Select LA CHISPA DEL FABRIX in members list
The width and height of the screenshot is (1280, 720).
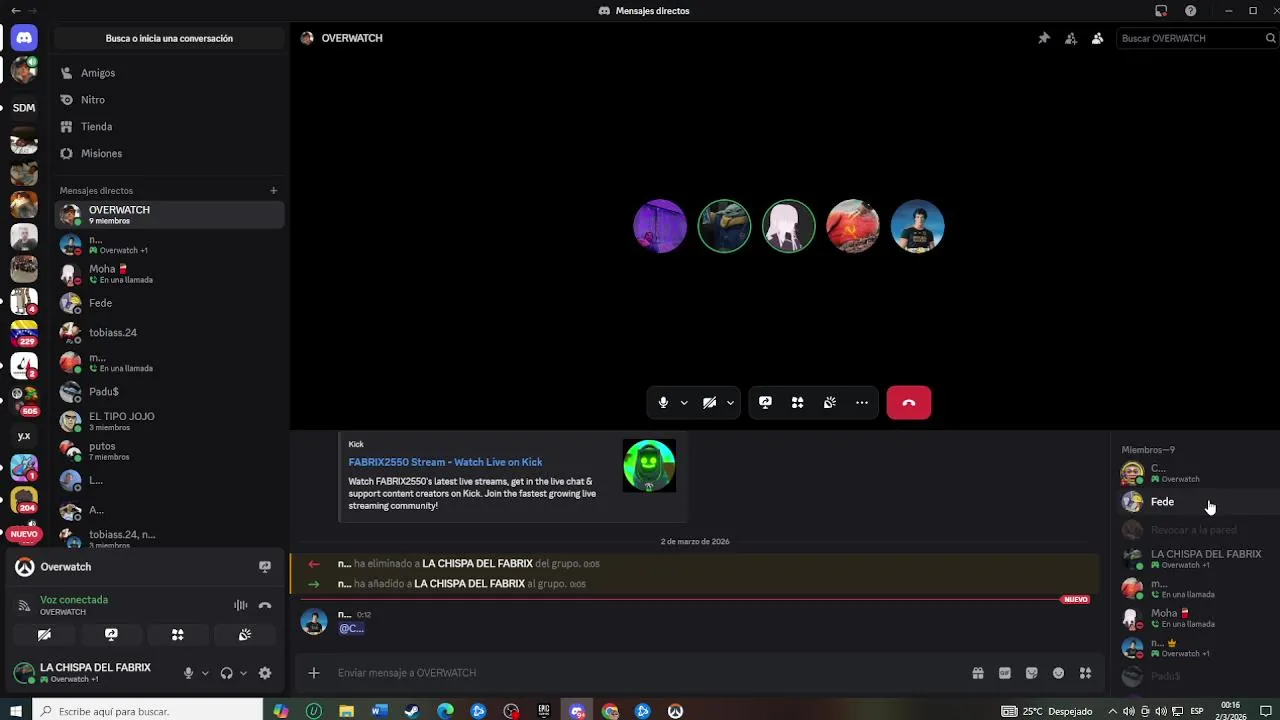1196,559
